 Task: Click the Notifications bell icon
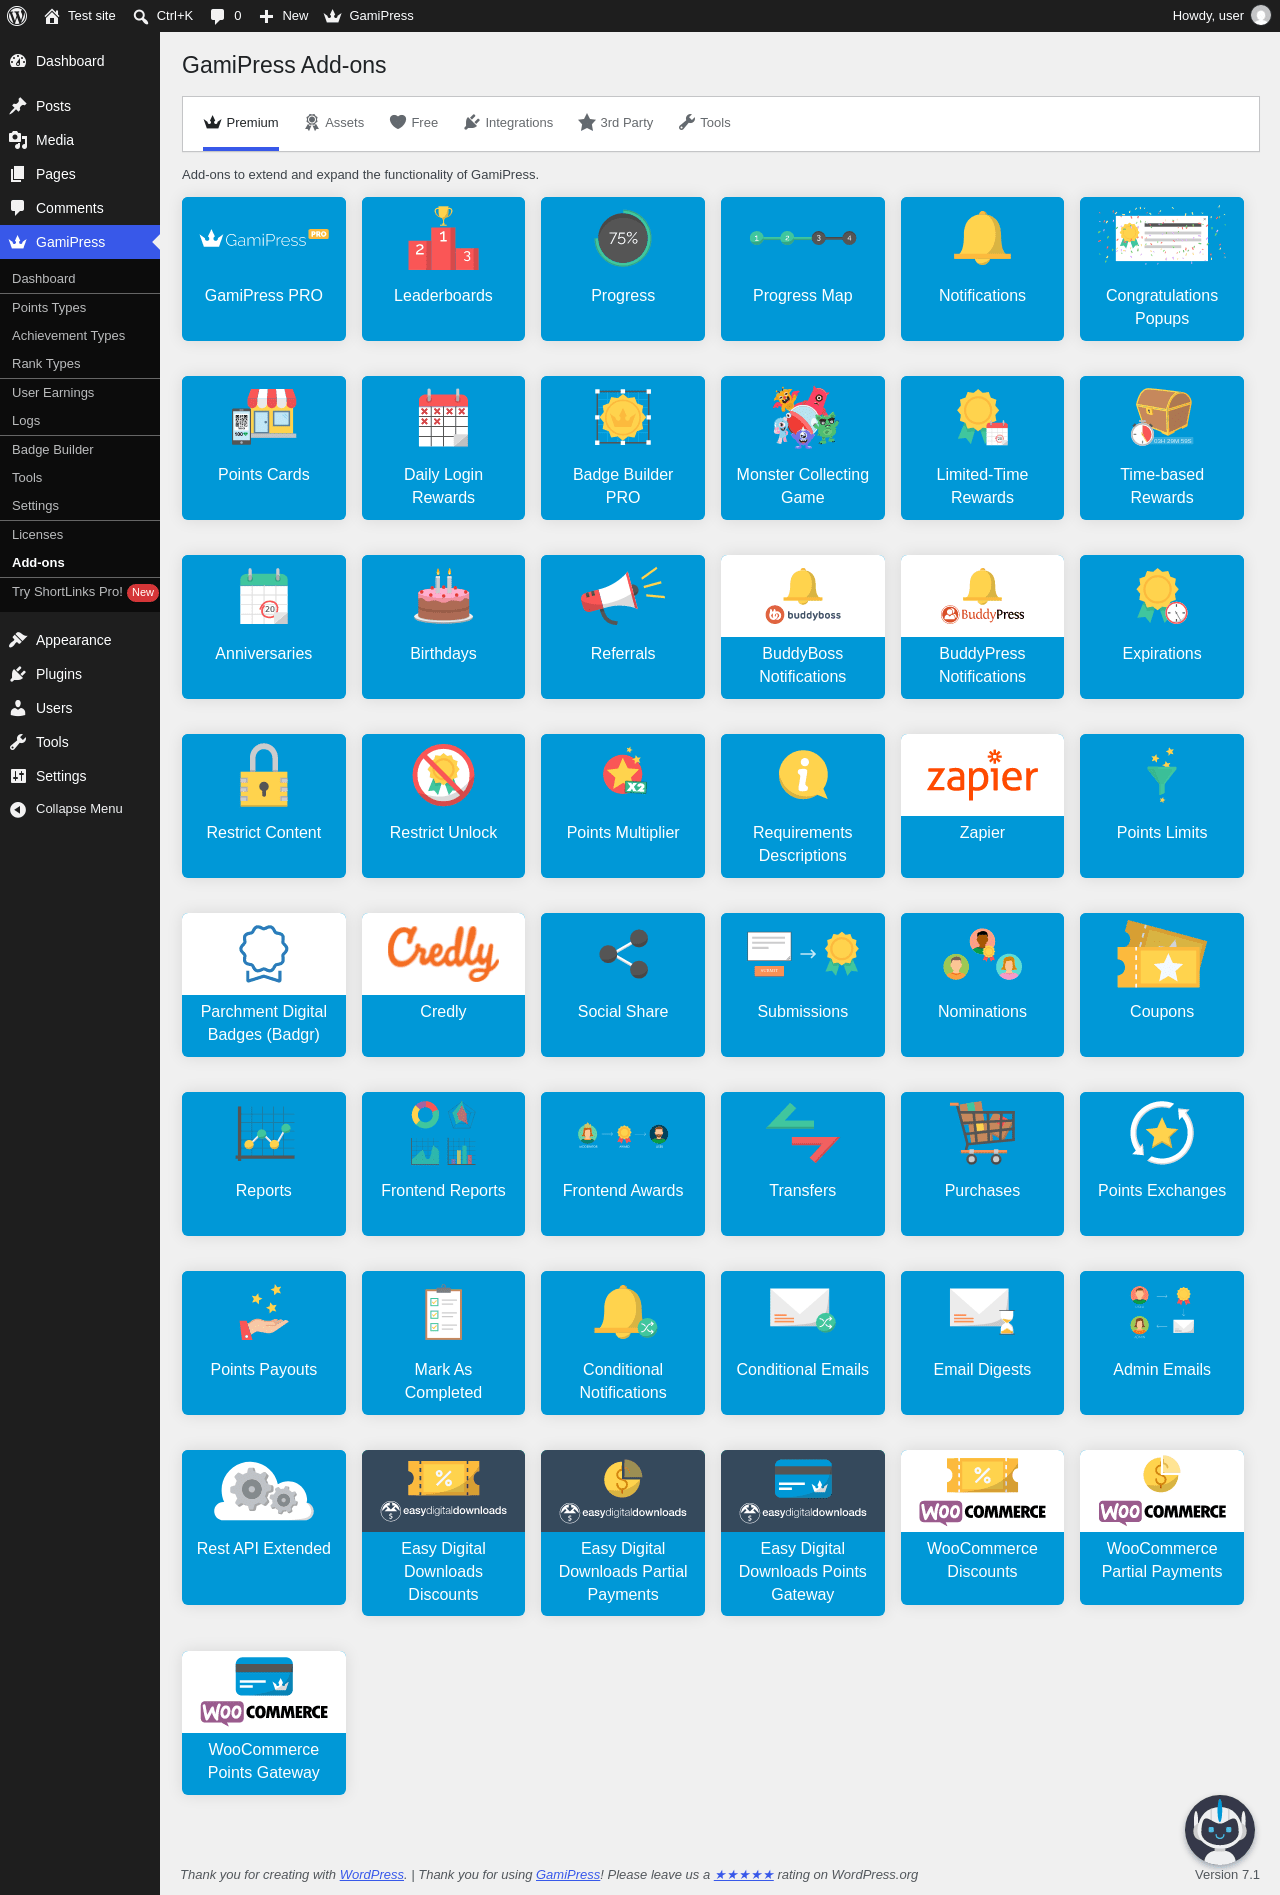pos(982,238)
